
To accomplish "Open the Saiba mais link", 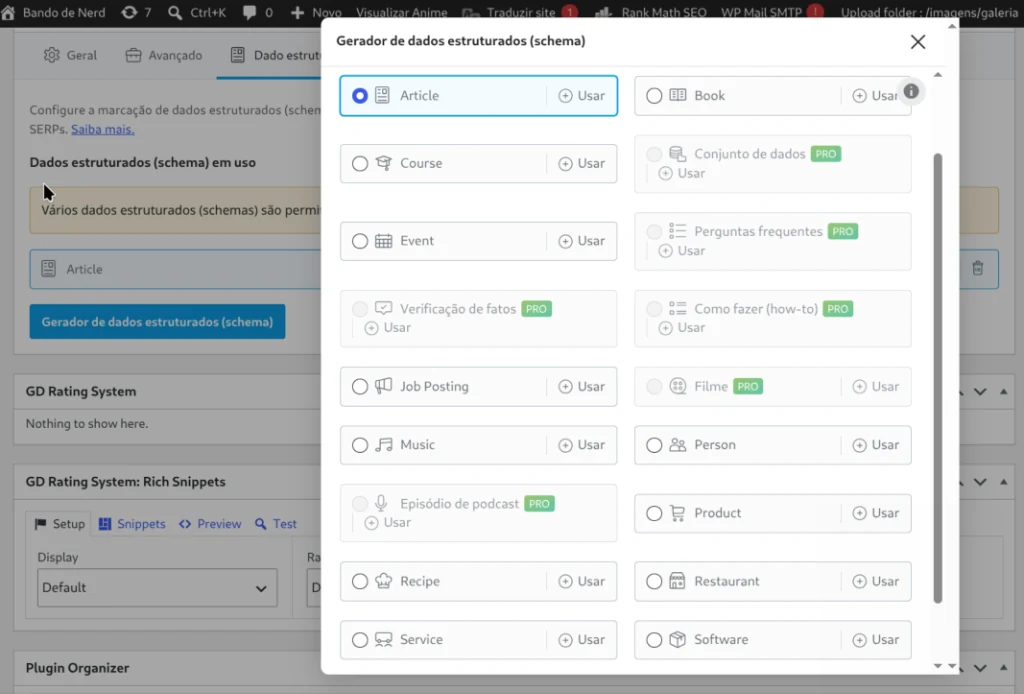I will coord(103,129).
